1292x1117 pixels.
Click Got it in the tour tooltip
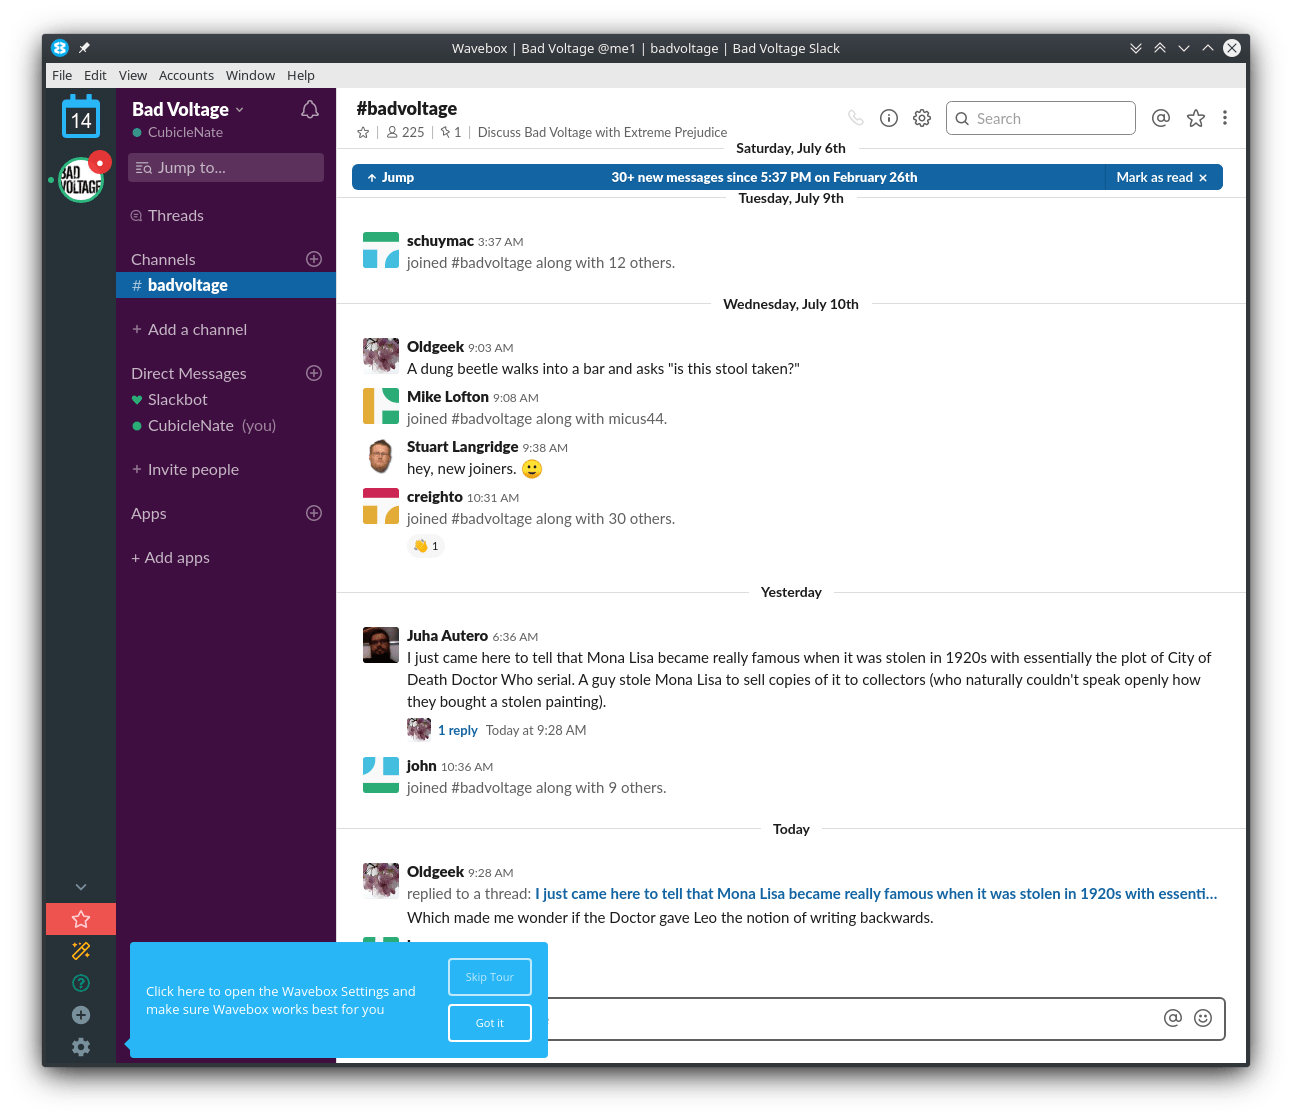[490, 1023]
